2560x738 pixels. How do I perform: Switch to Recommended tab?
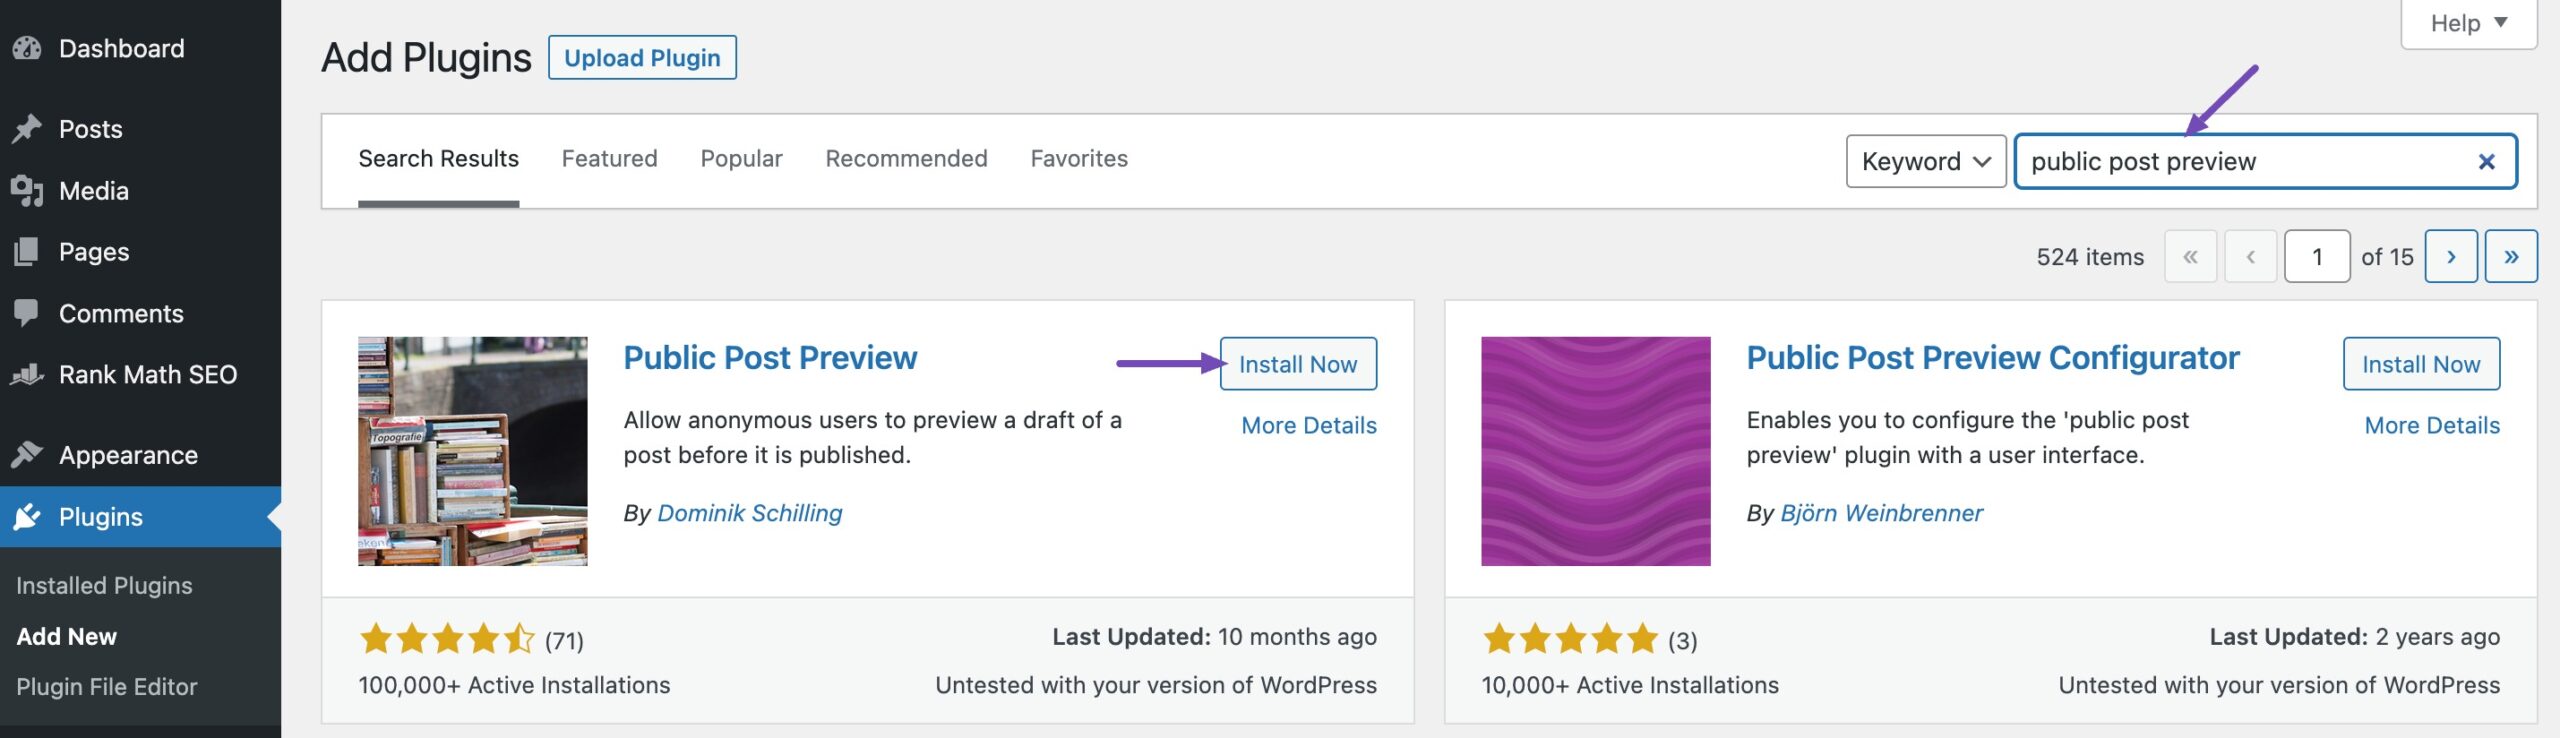pos(906,158)
